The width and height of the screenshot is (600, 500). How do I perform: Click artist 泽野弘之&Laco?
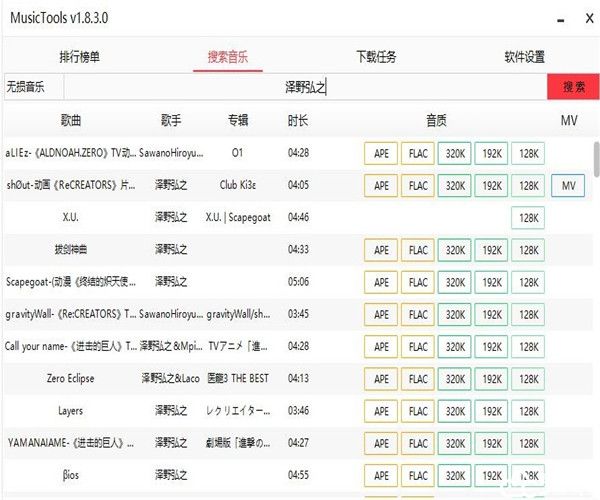click(171, 378)
